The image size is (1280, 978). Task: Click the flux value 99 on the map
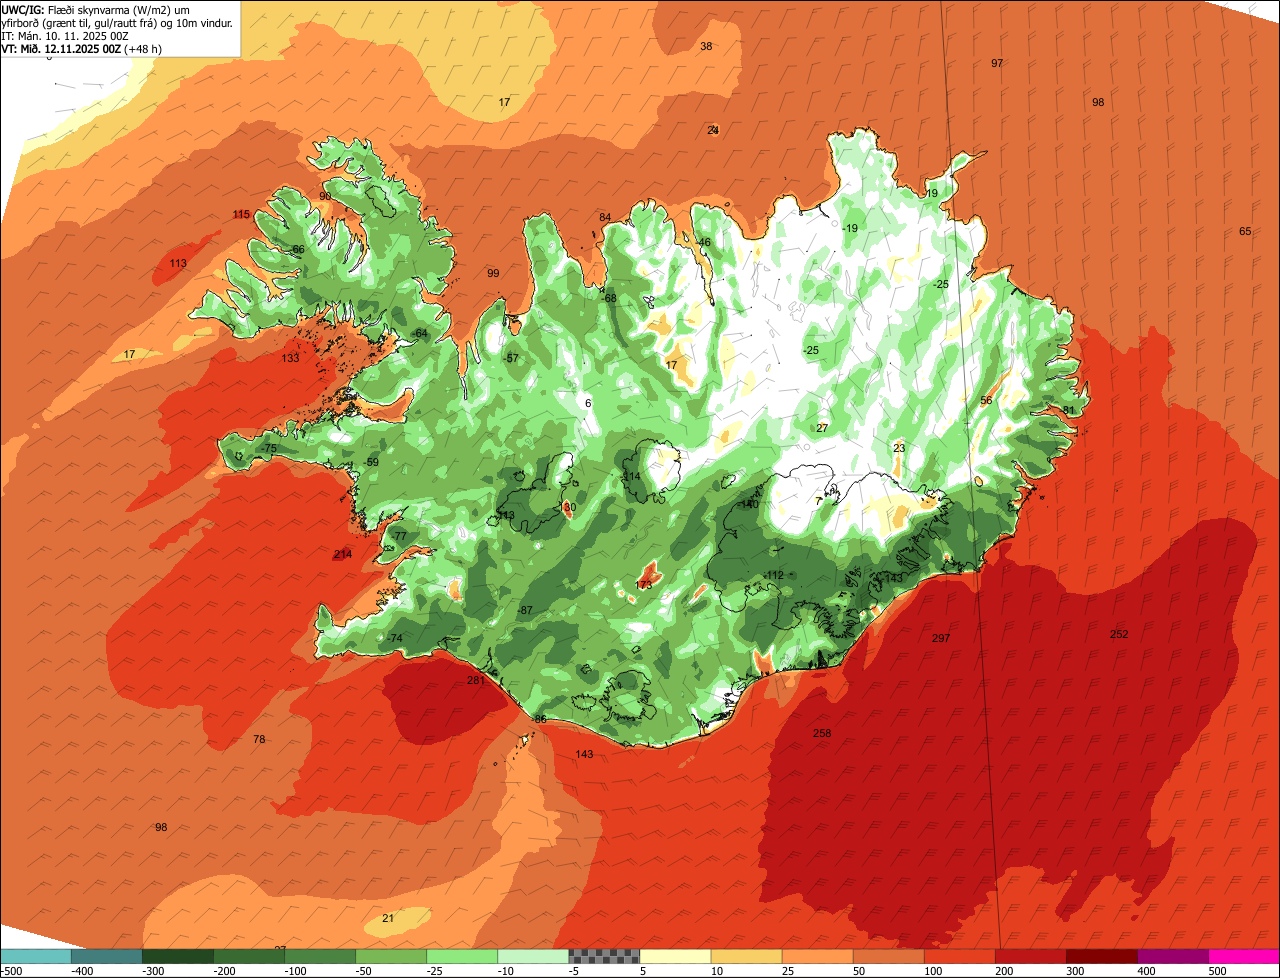pyautogui.click(x=493, y=273)
